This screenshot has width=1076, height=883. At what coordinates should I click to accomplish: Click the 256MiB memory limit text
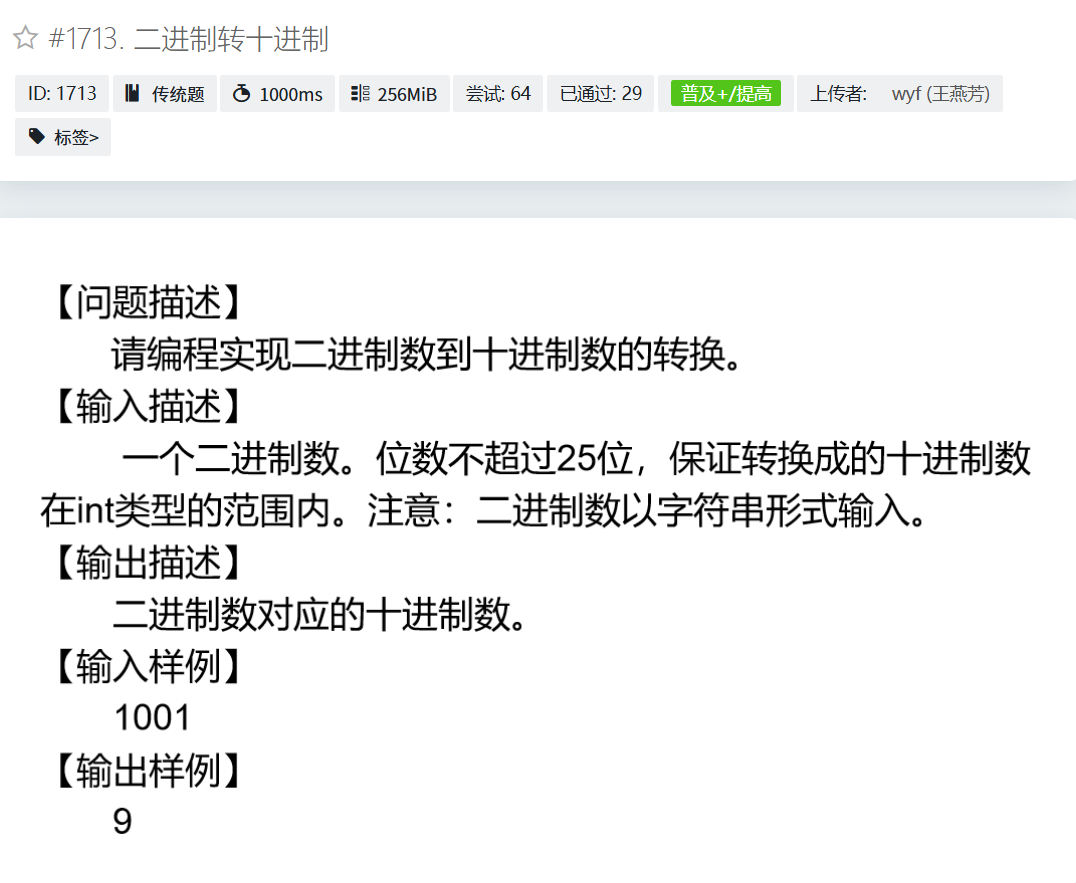click(407, 94)
